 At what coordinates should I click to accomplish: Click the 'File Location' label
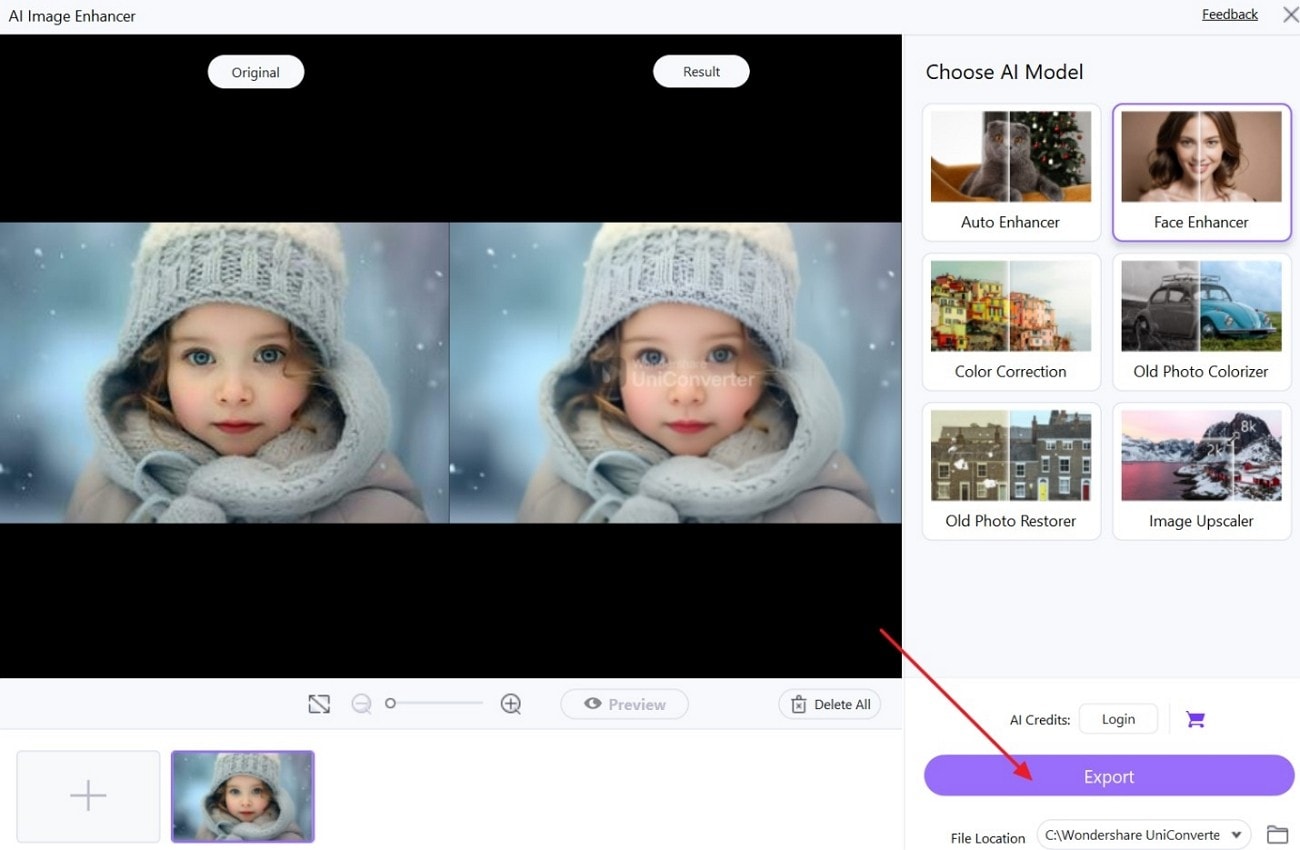point(988,838)
